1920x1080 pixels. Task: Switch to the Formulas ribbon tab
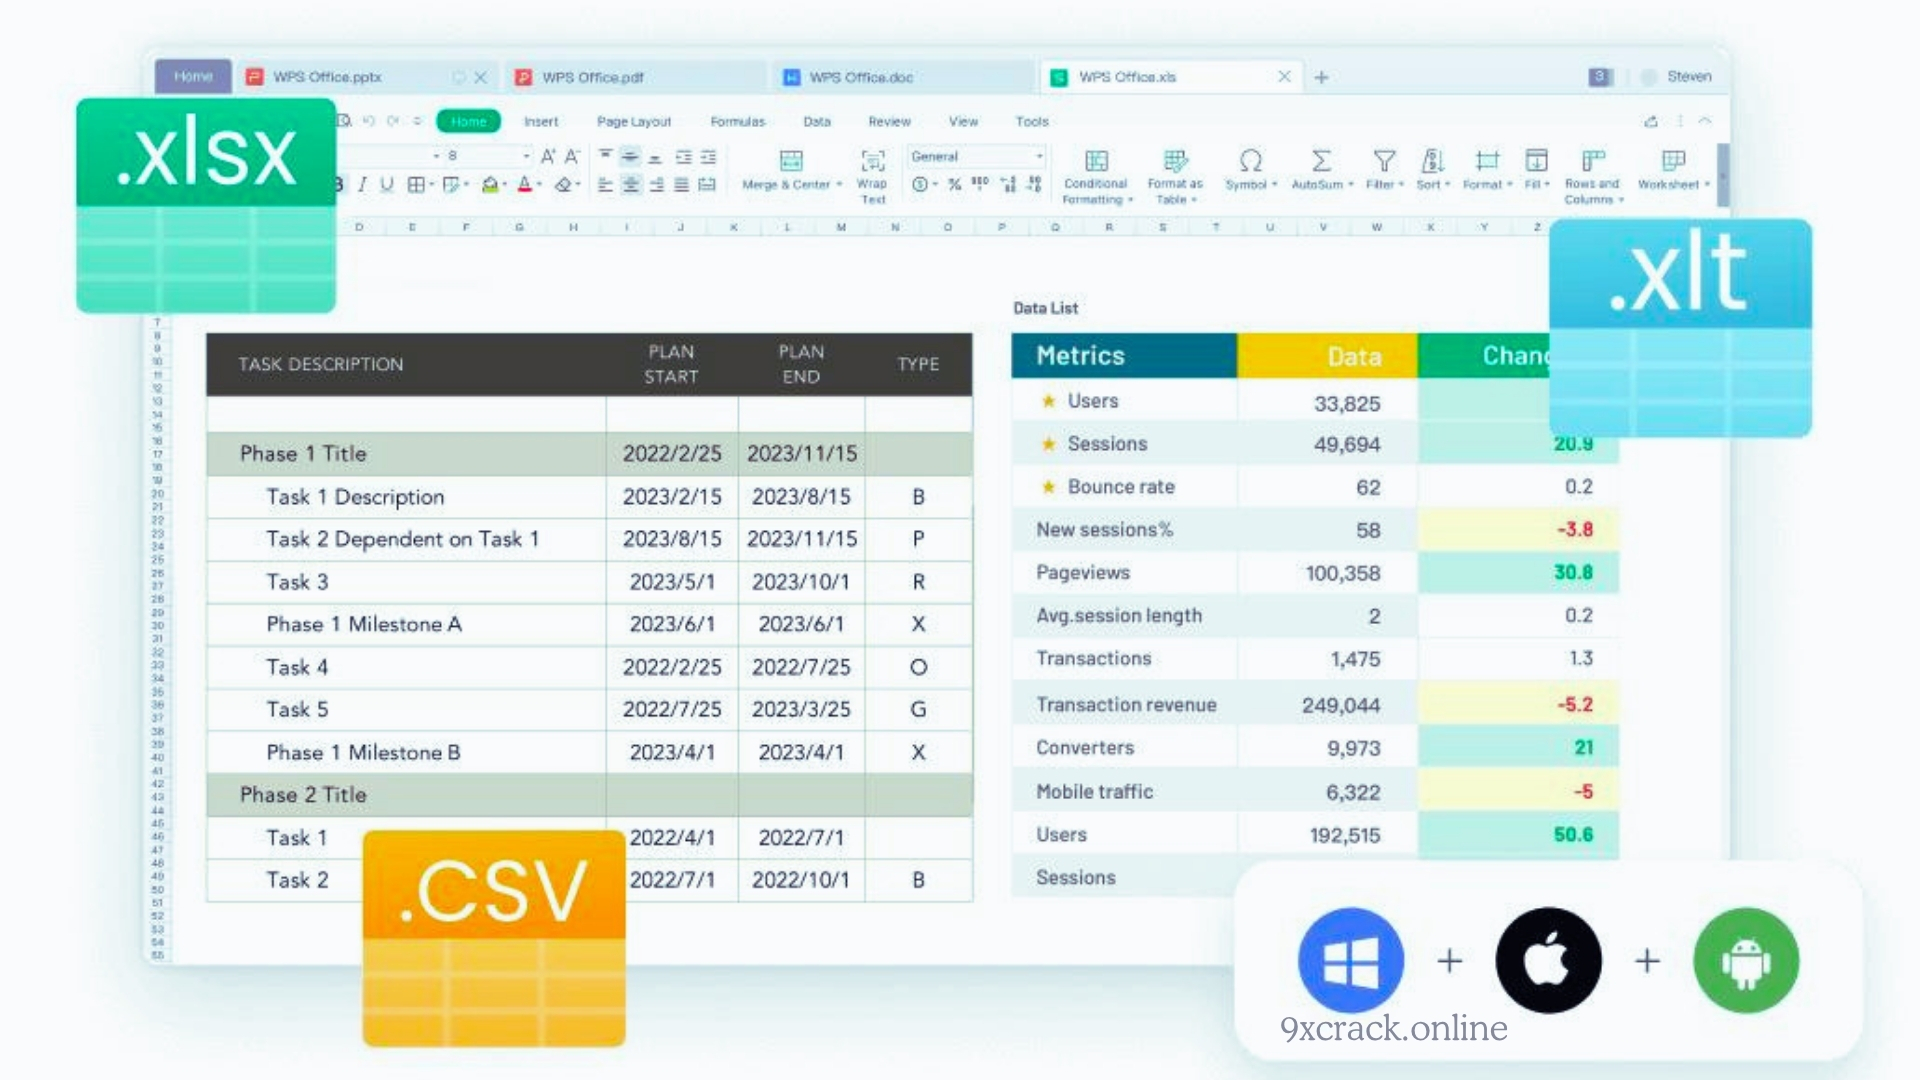coord(738,122)
